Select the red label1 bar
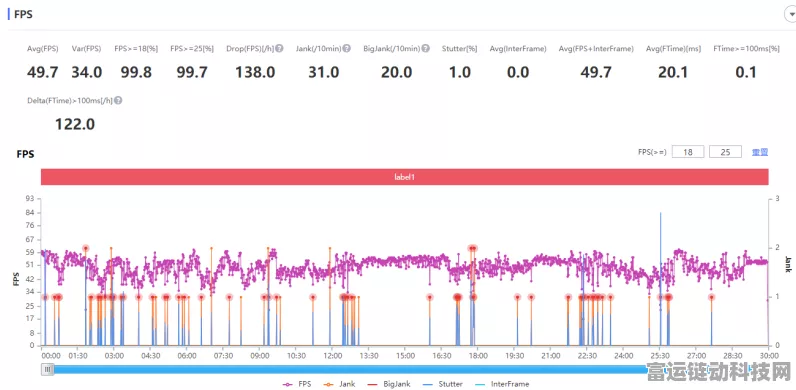The image size is (796, 390). coord(405,177)
